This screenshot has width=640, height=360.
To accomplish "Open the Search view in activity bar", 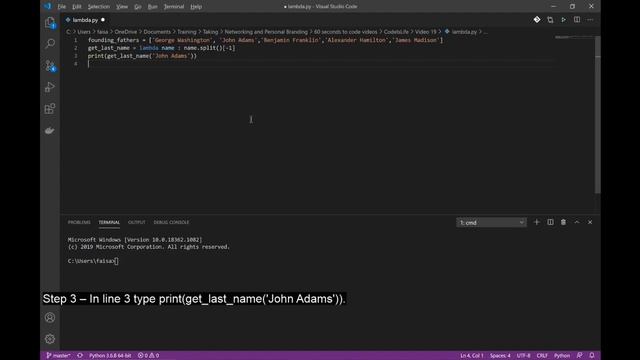I will click(50, 44).
